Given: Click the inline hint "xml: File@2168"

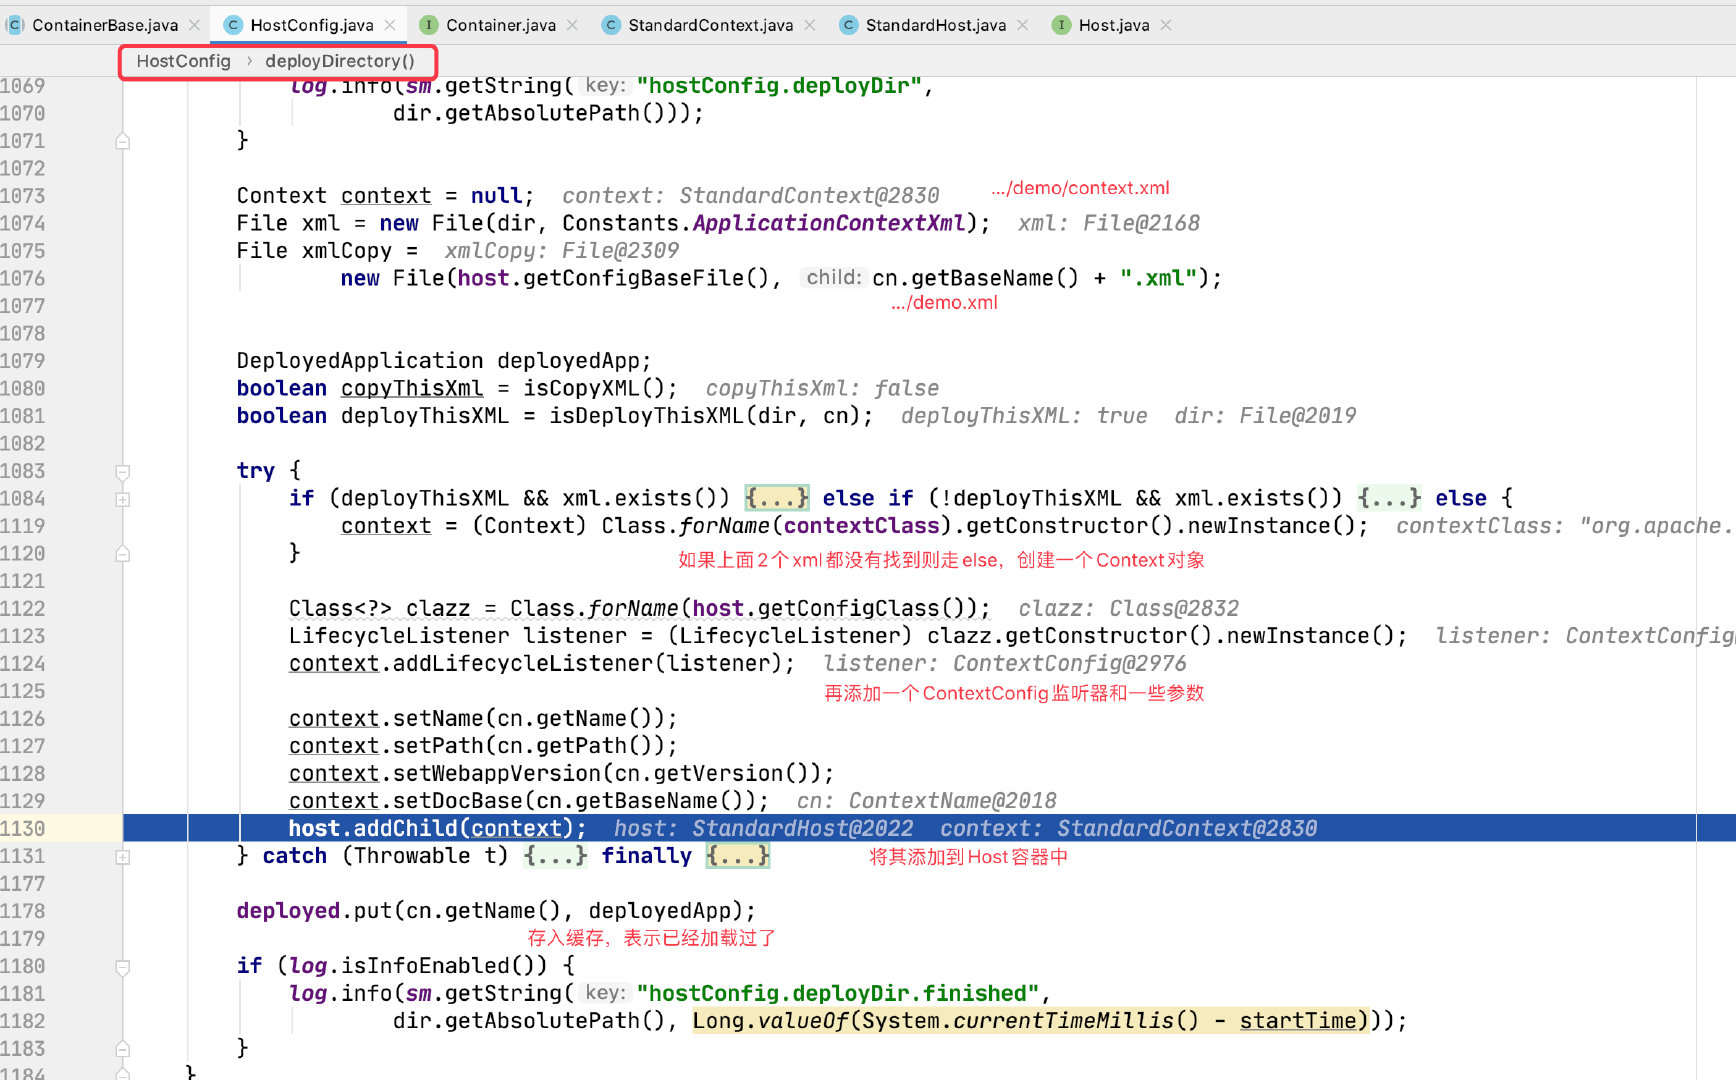Looking at the screenshot, I should click(x=1109, y=223).
